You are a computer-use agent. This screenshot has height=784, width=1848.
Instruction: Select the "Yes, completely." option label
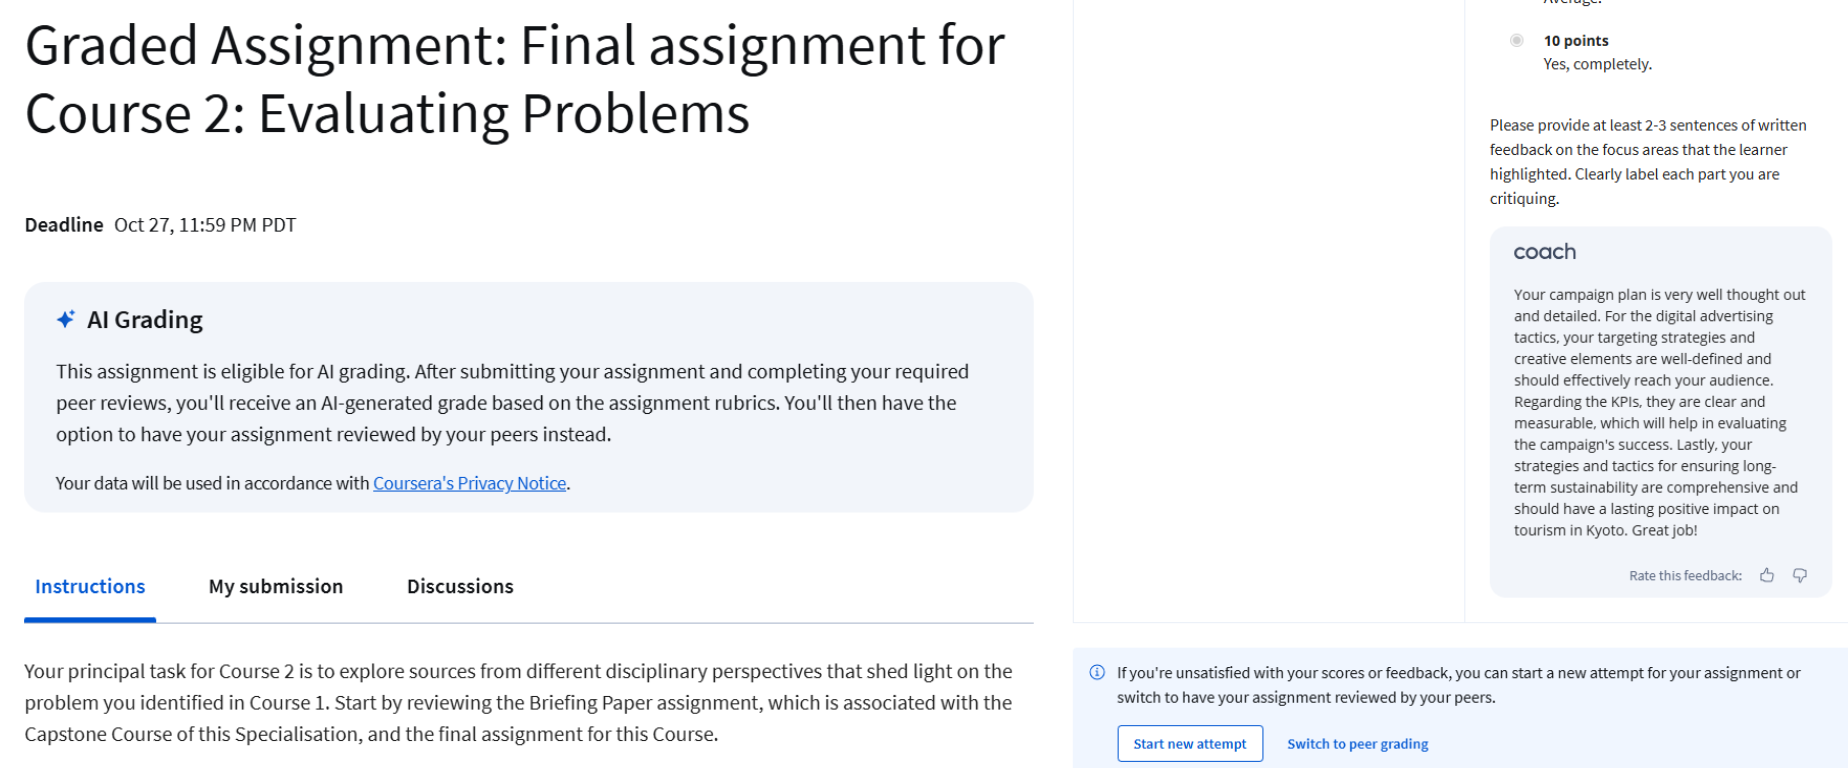click(1597, 64)
